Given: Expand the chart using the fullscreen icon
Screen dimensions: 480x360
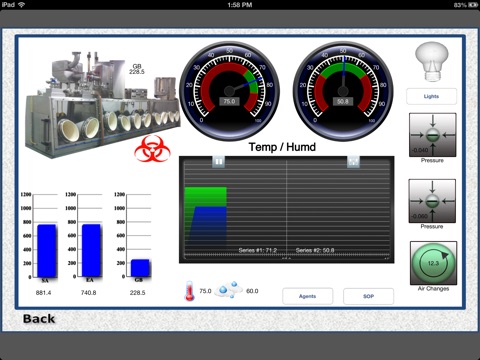Looking at the screenshot, I should (x=353, y=162).
